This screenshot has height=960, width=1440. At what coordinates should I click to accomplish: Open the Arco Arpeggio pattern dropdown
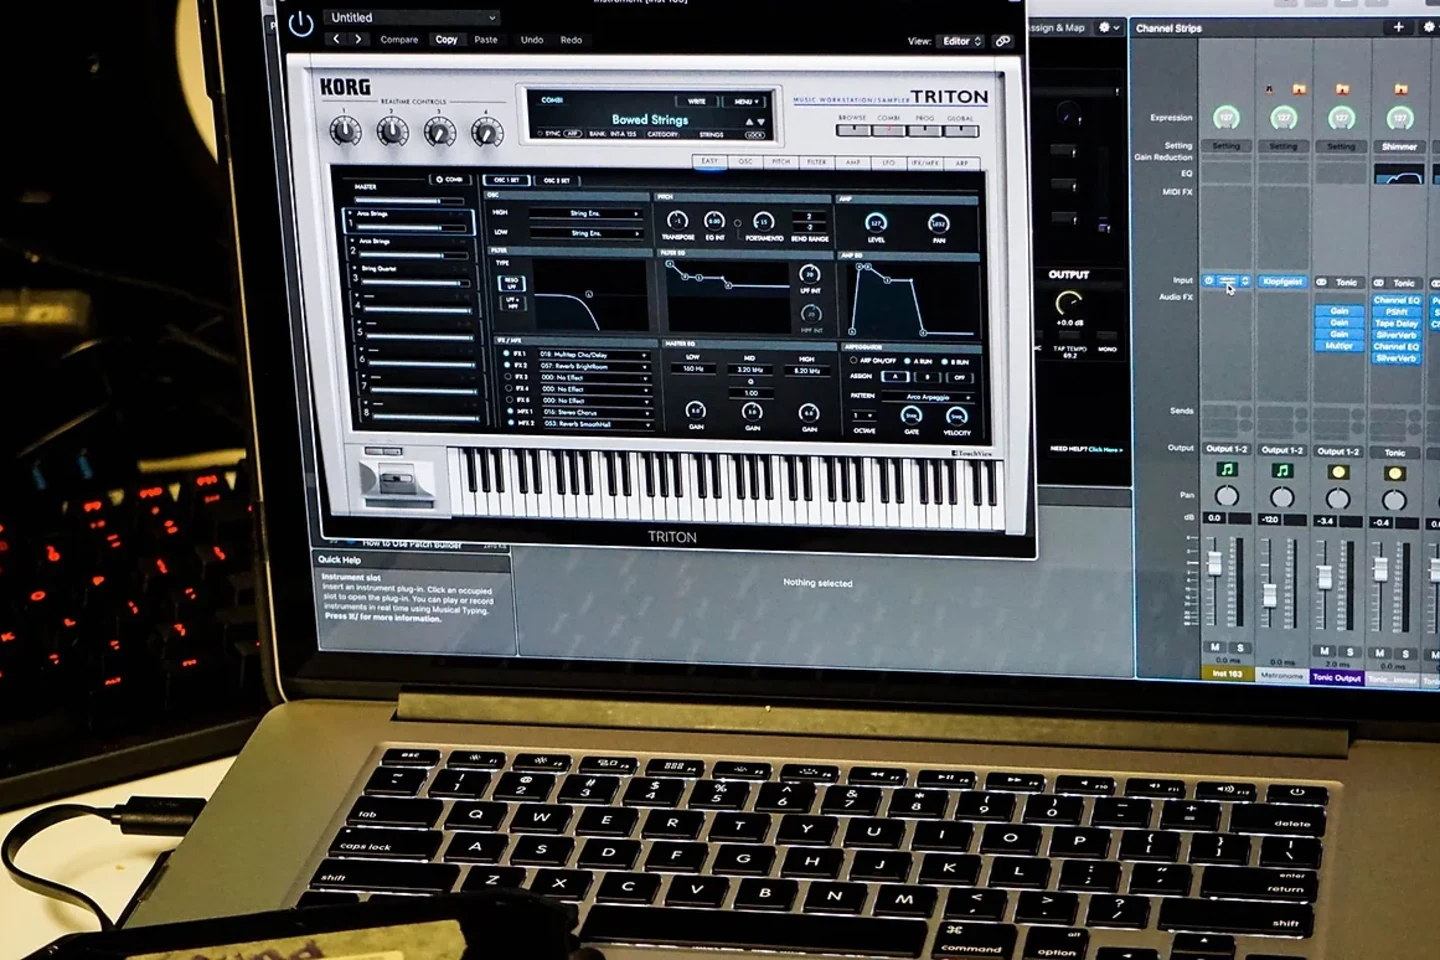(x=928, y=397)
